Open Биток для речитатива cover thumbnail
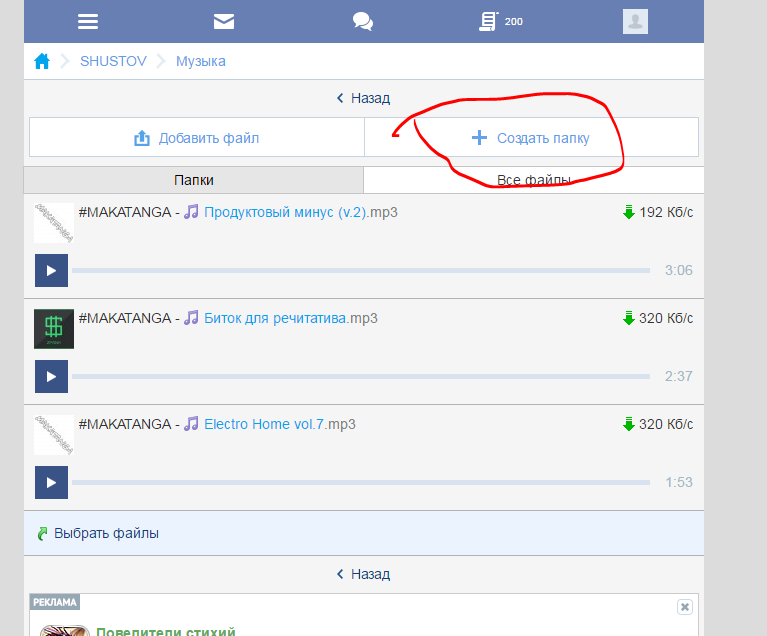767x636 pixels. click(x=54, y=329)
